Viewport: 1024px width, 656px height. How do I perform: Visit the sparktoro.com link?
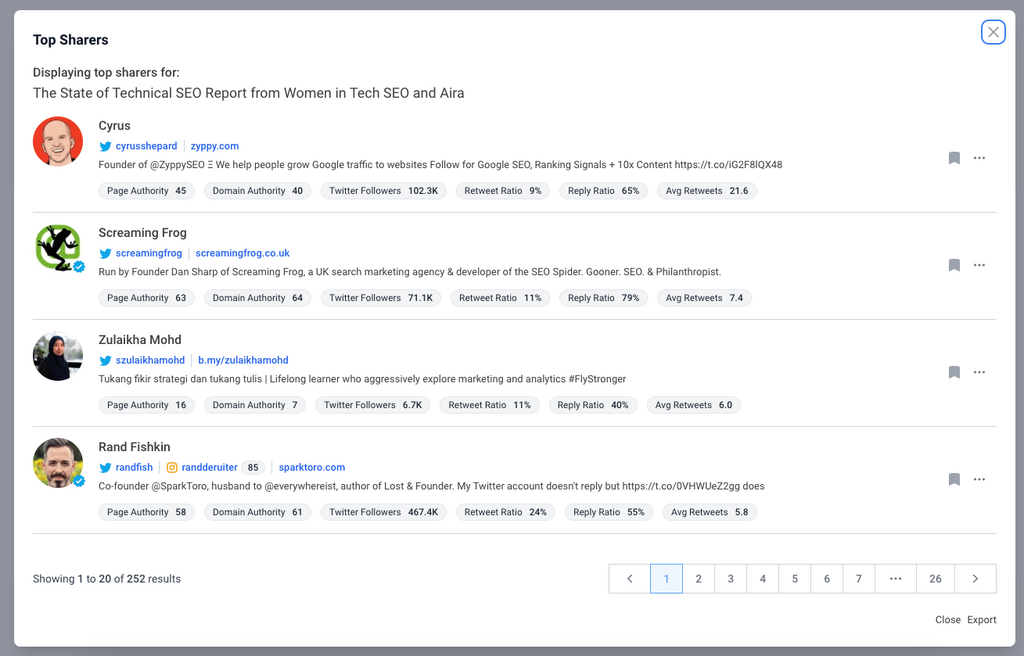click(312, 467)
